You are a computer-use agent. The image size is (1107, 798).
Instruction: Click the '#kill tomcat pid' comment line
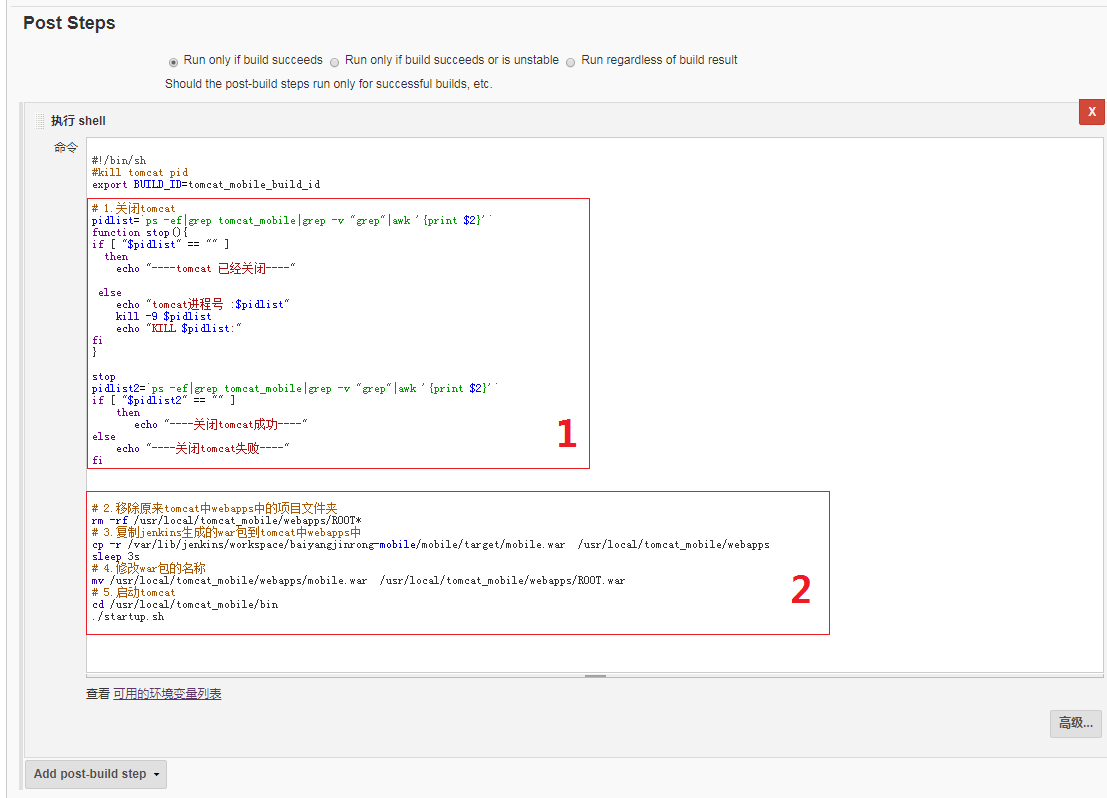point(140,172)
